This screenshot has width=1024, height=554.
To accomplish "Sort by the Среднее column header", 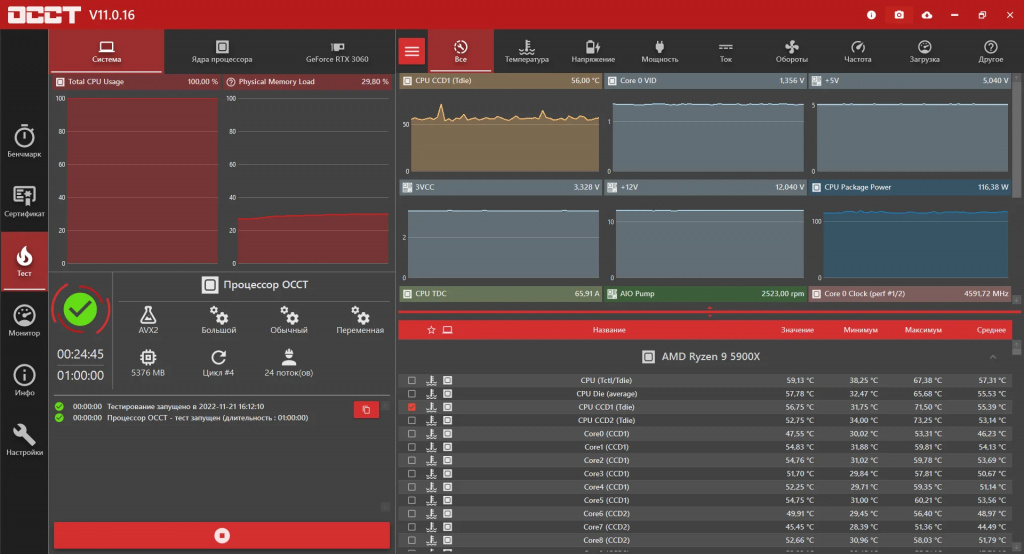I will (991, 330).
